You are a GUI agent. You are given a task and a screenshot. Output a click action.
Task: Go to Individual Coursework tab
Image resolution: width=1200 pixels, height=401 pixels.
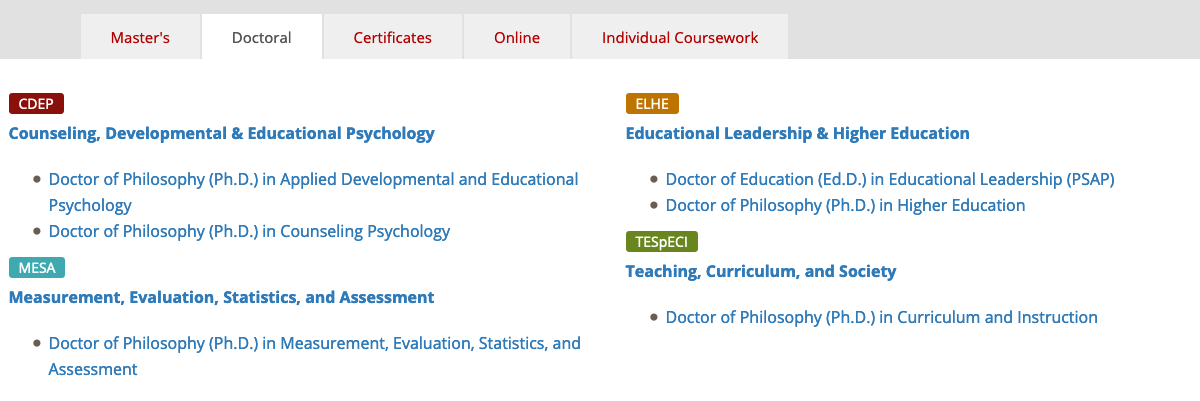coord(679,38)
